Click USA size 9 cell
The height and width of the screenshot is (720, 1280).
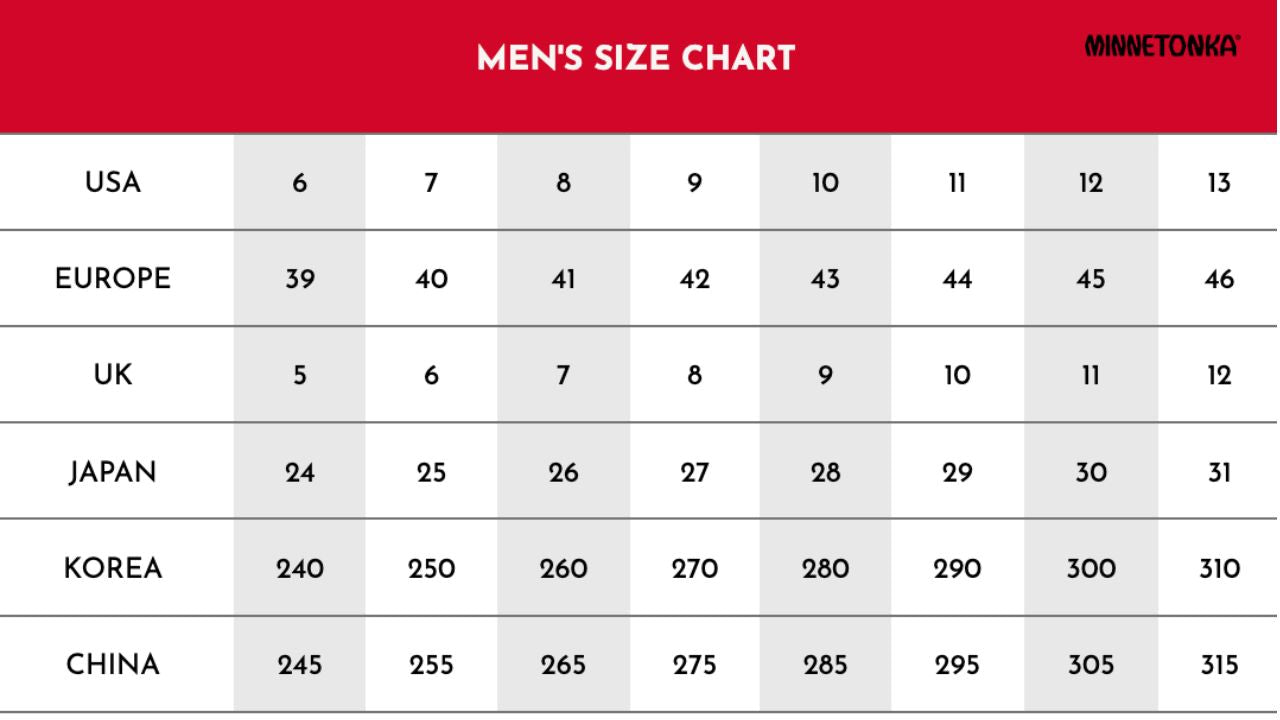tap(695, 184)
